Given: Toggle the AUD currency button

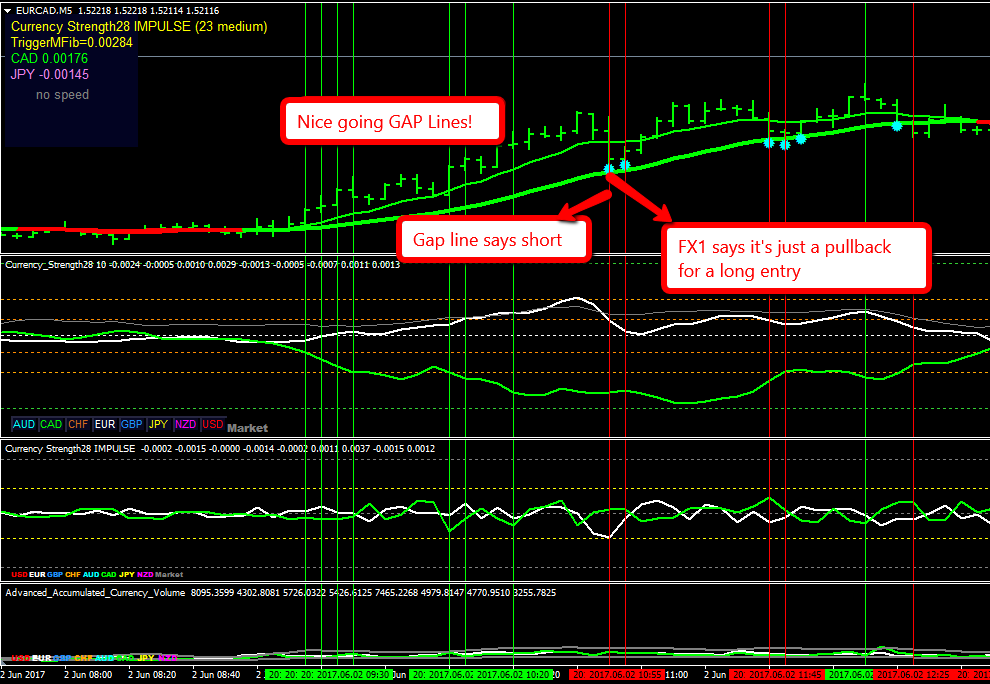Looking at the screenshot, I should (24, 424).
